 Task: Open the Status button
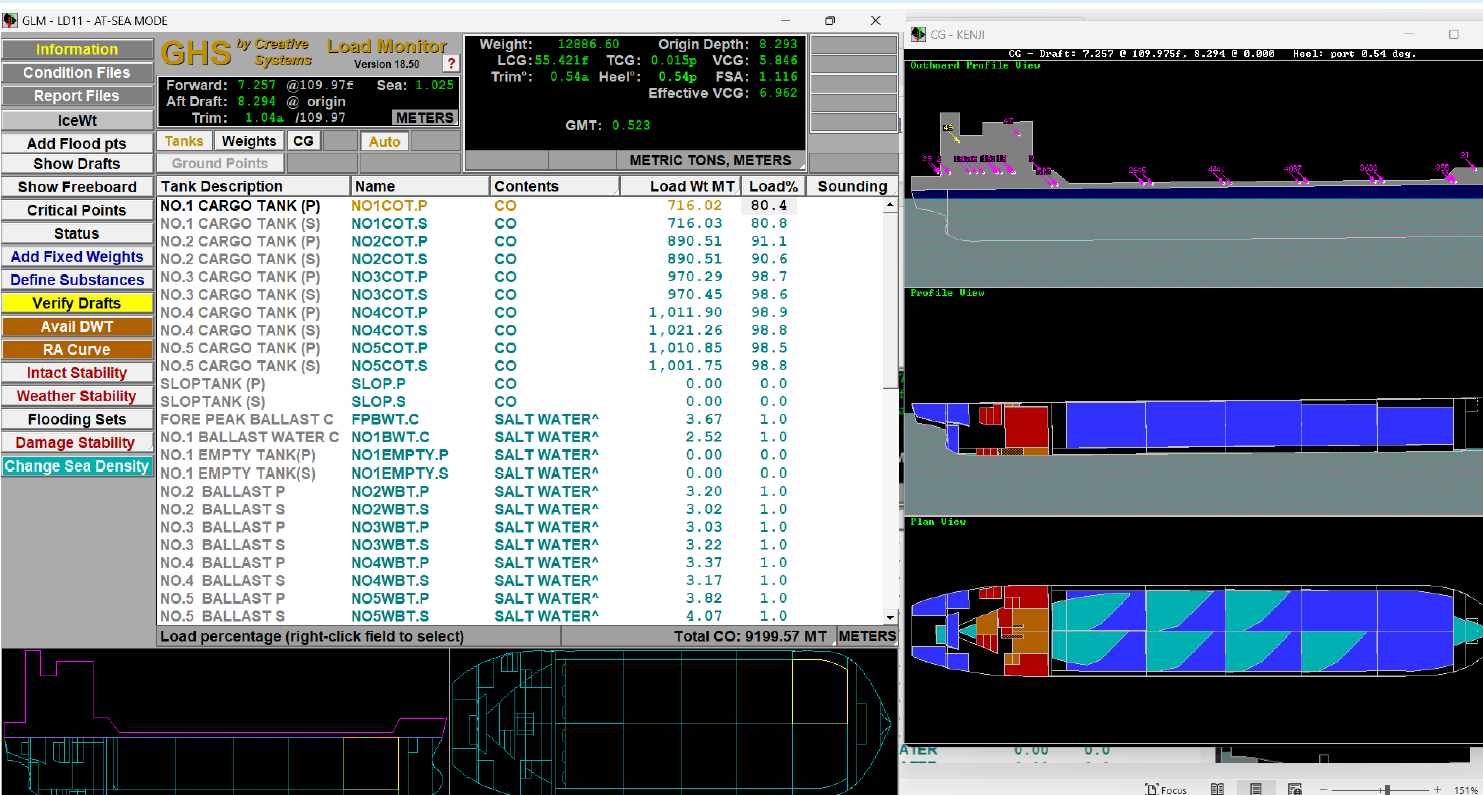coord(77,233)
